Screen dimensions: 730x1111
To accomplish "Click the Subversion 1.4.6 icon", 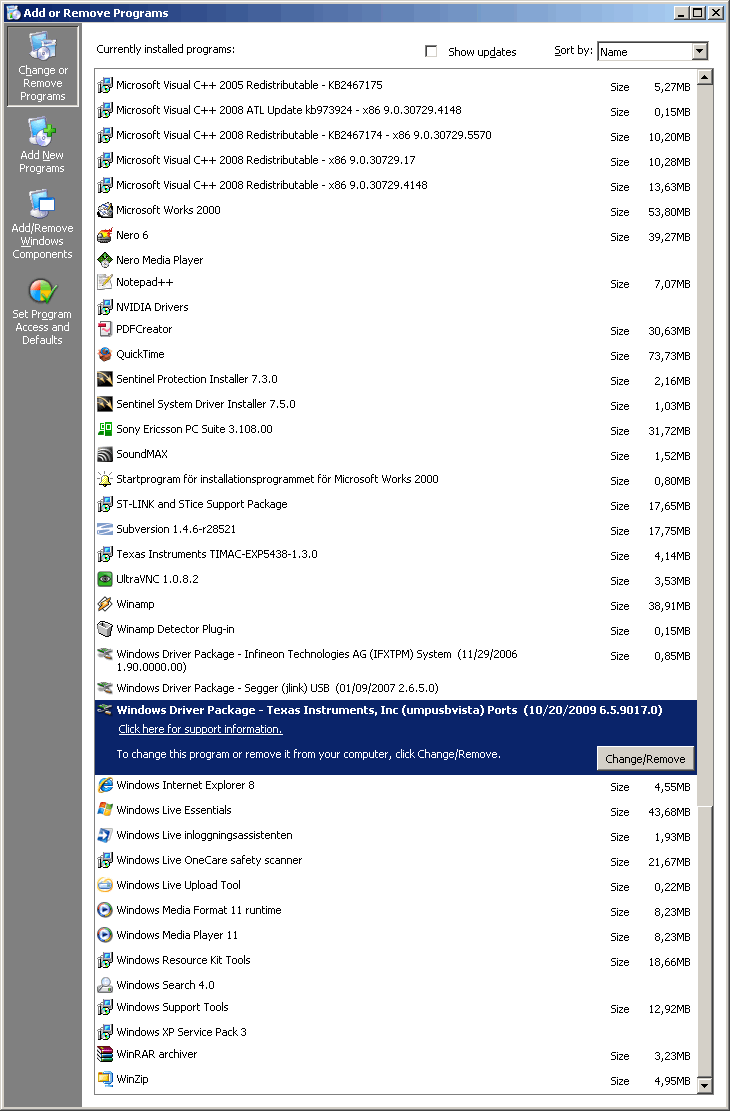I will tap(105, 529).
